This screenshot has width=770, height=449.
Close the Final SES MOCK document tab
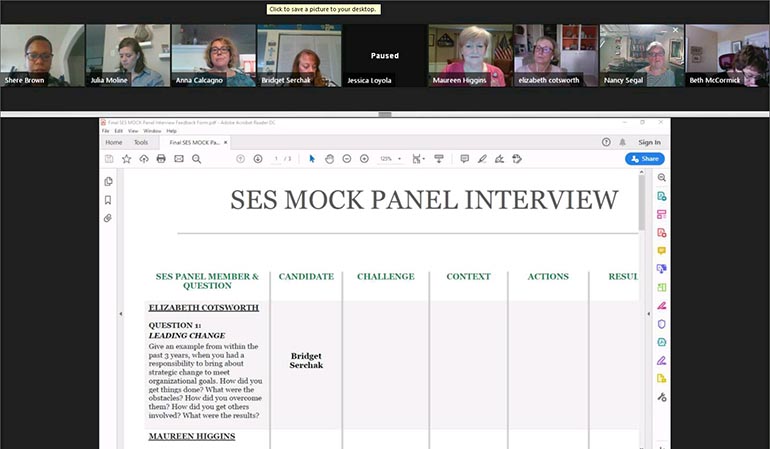225,142
